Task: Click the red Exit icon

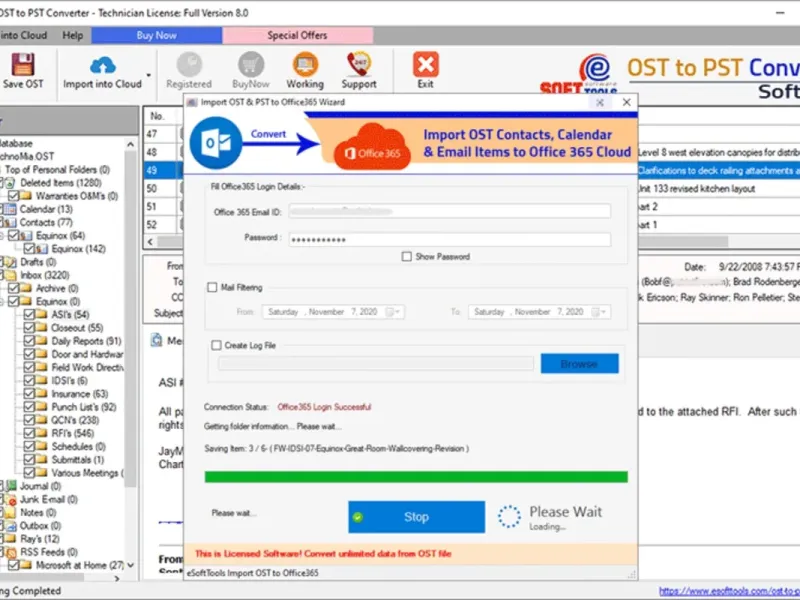Action: tap(426, 64)
